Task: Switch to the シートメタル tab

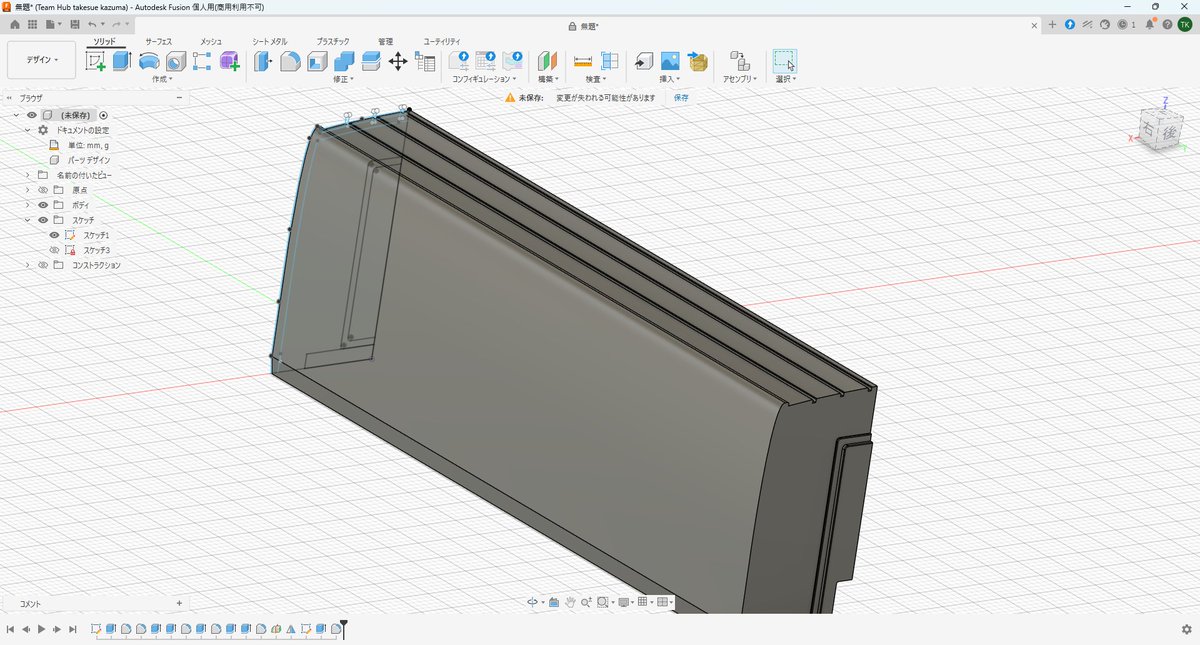Action: tap(270, 41)
